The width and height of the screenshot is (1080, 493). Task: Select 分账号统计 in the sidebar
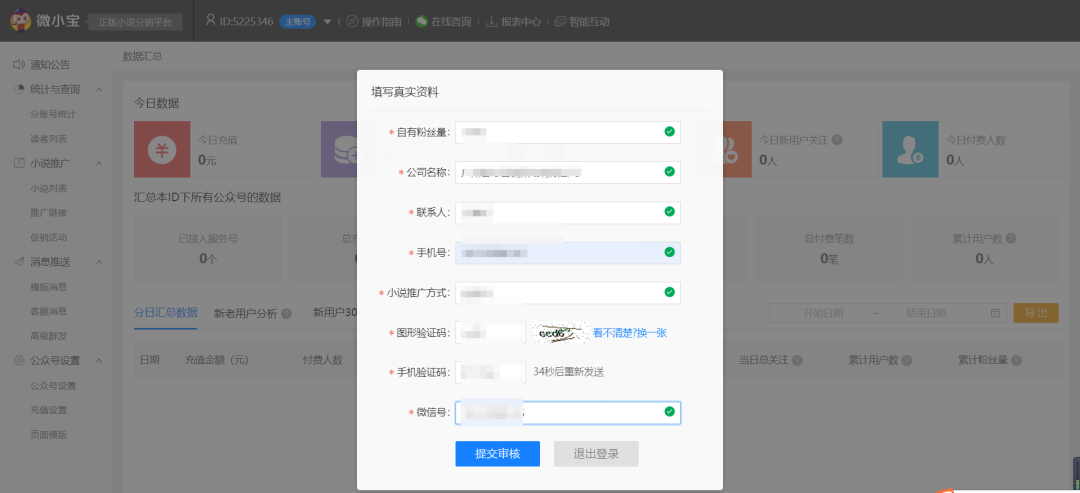[53, 114]
